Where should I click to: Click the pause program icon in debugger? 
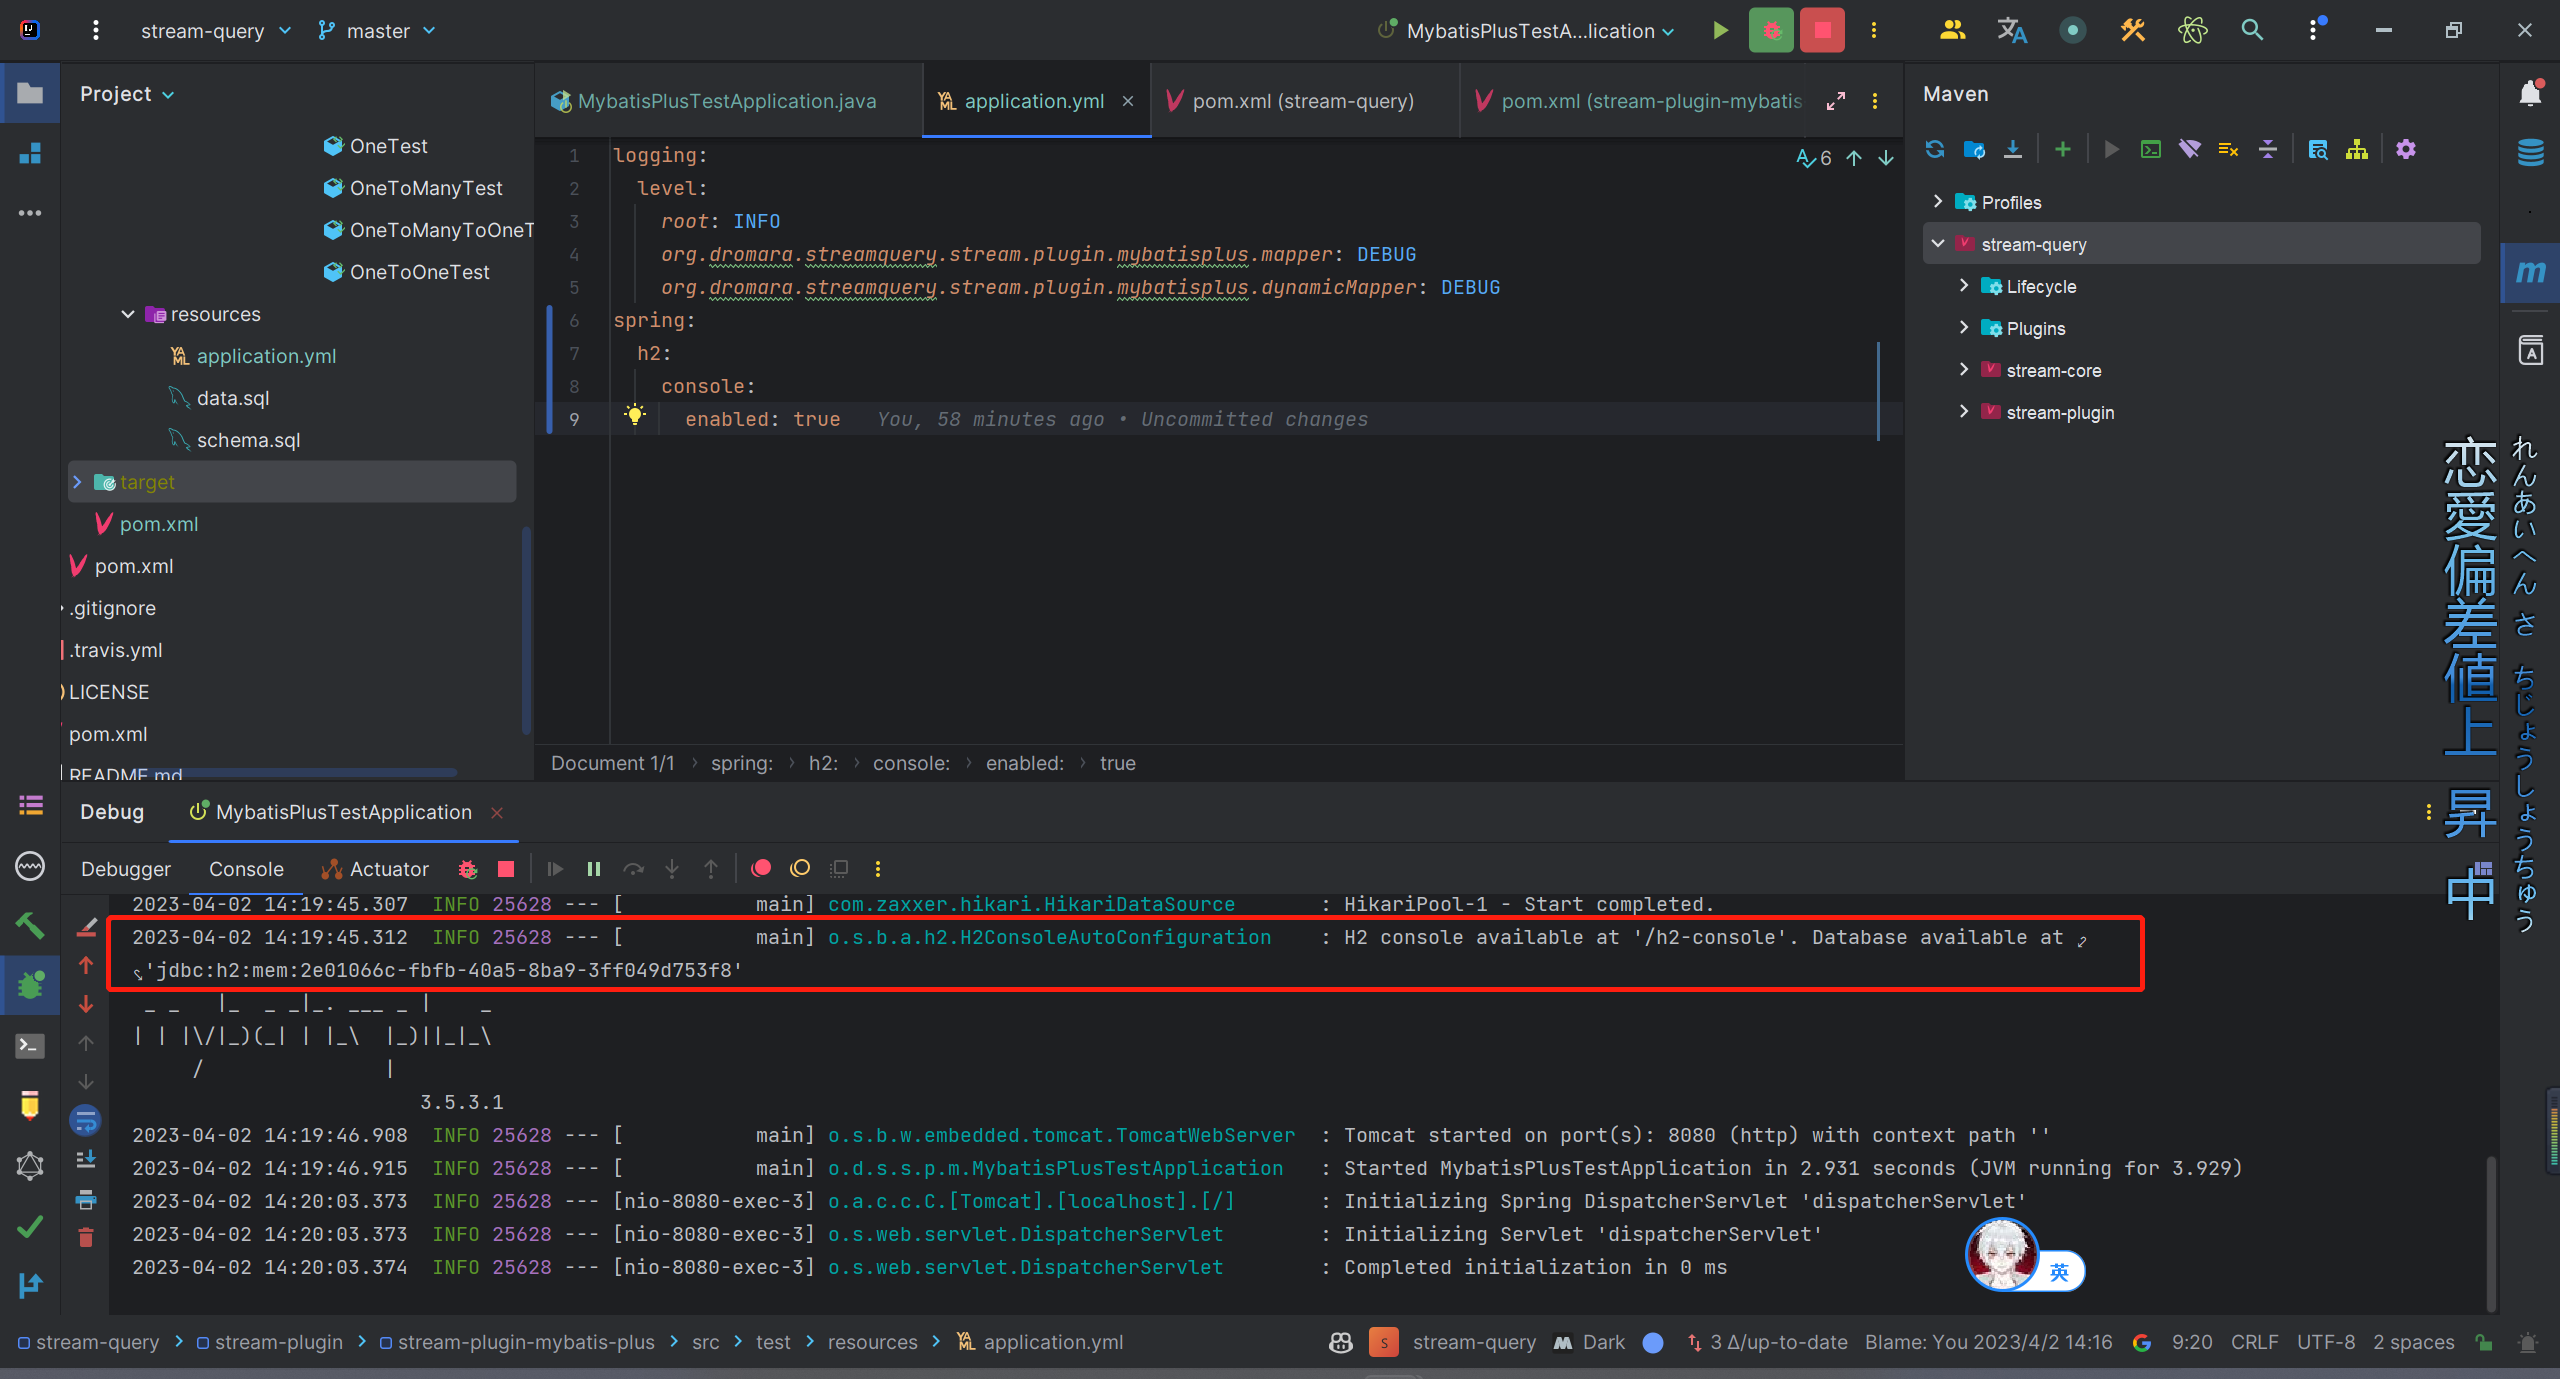594,869
